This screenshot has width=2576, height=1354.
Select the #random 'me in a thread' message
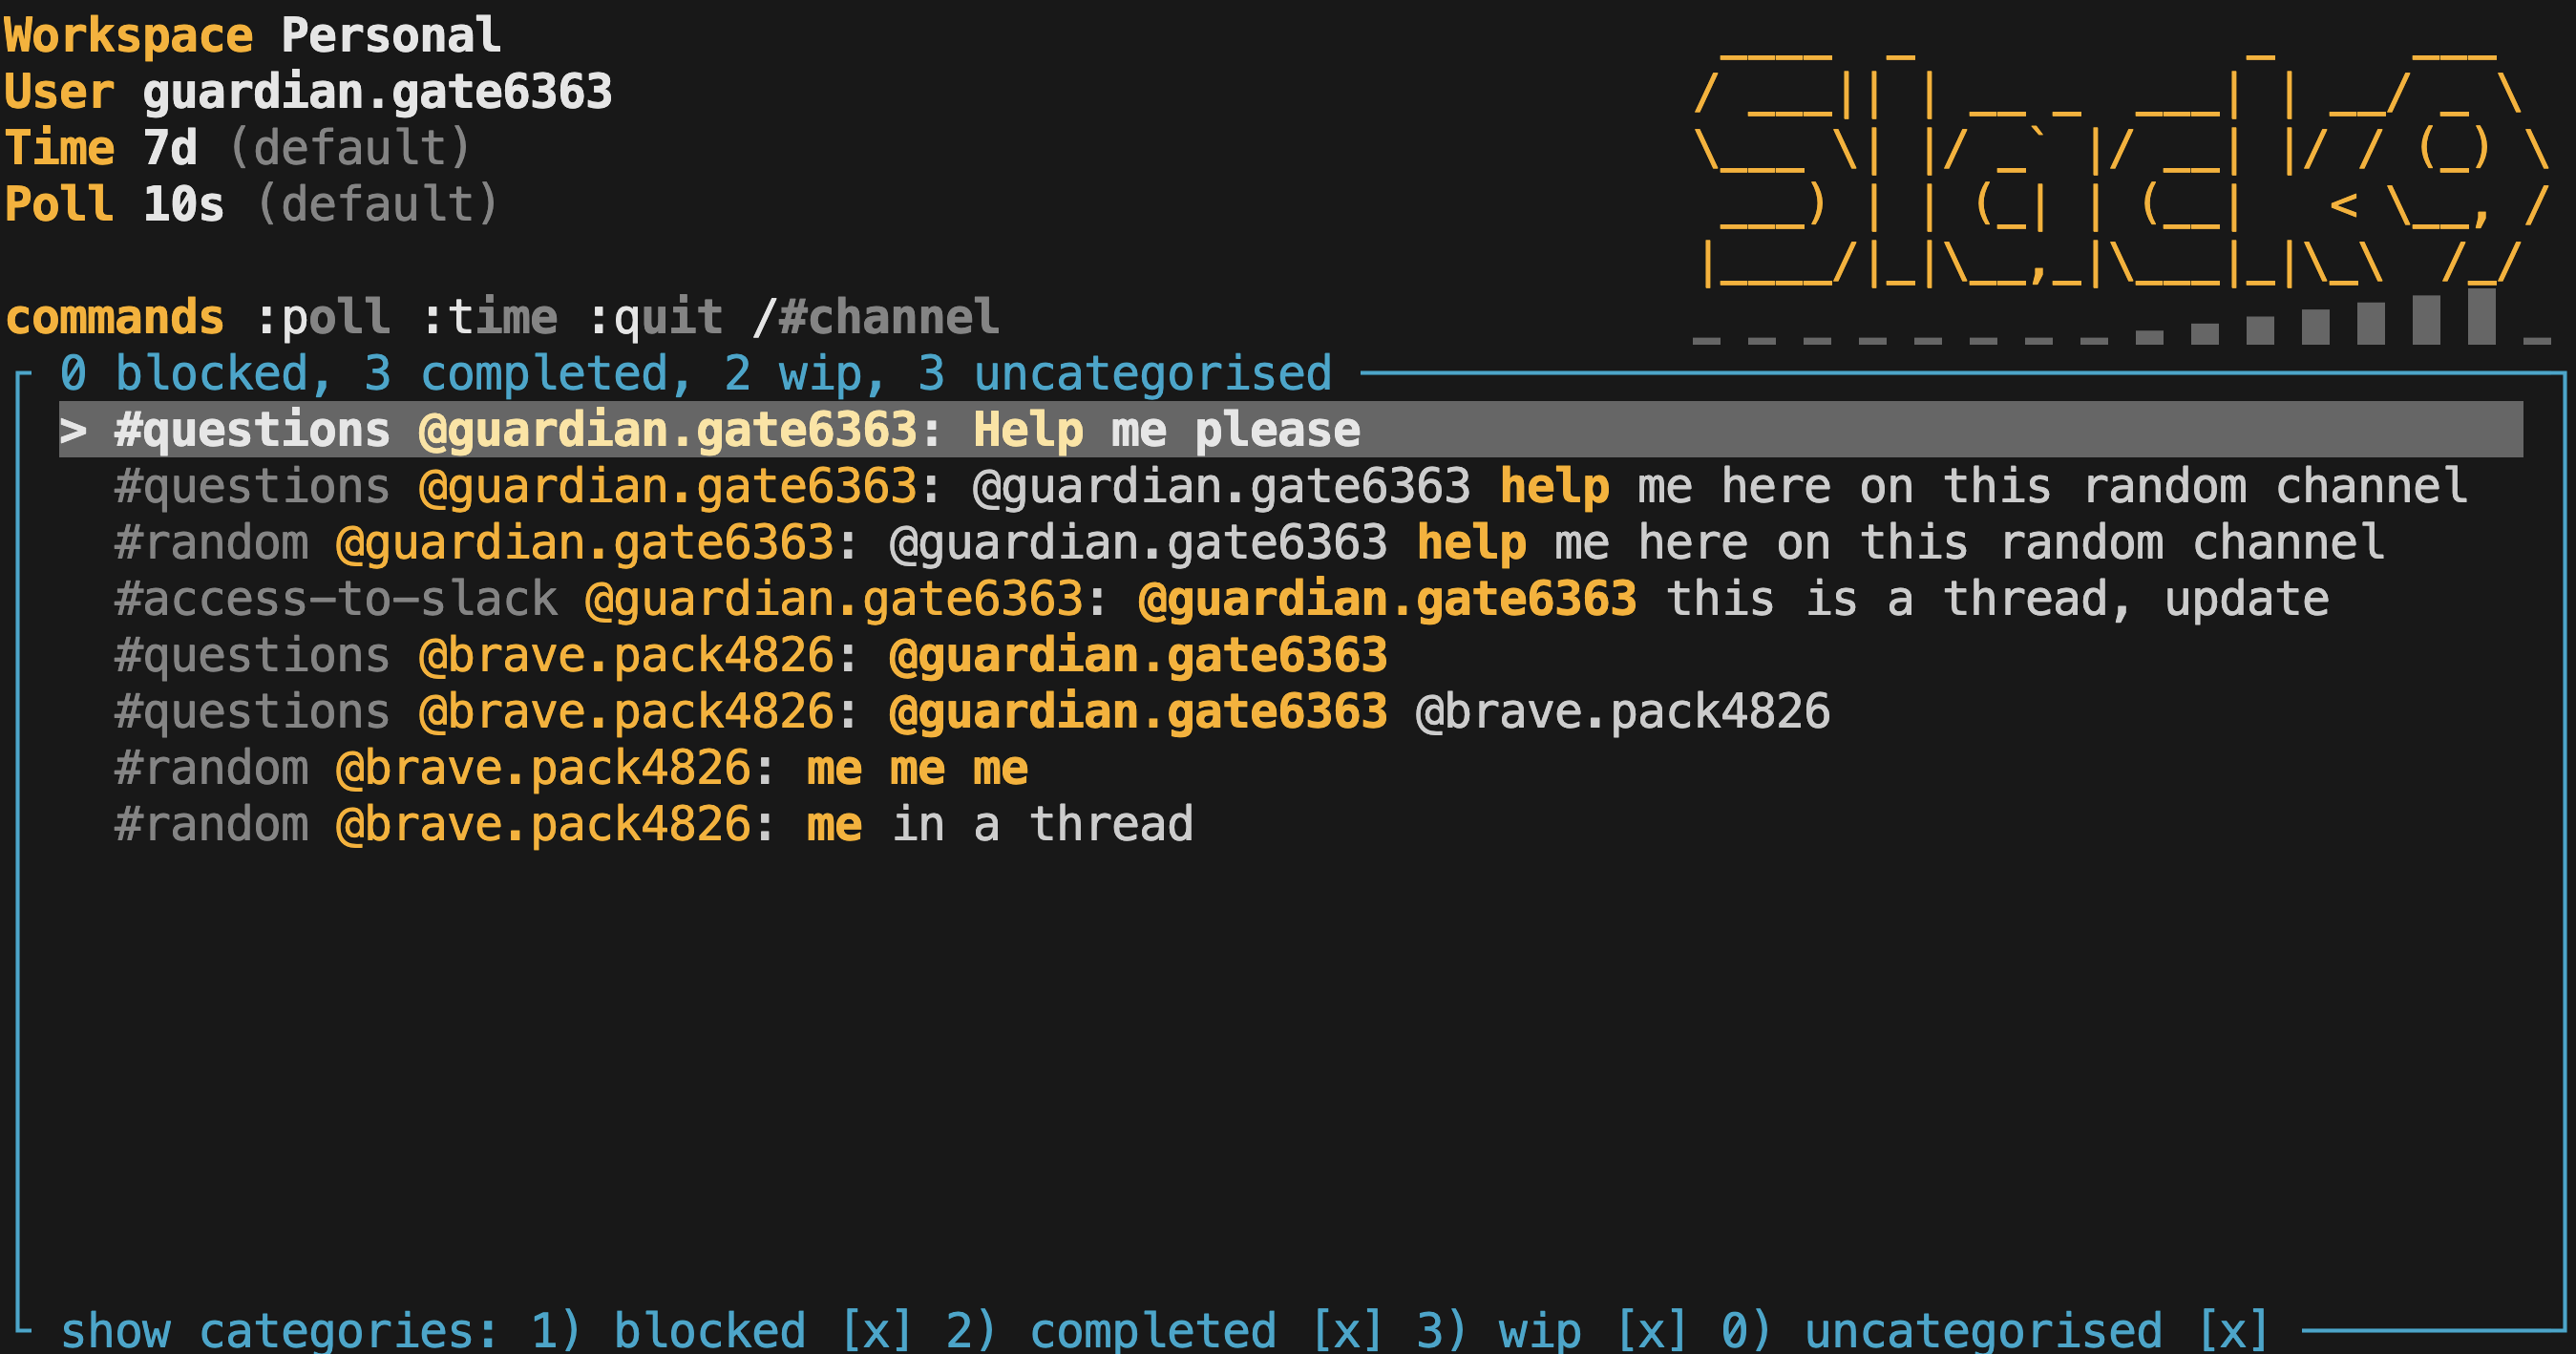click(650, 822)
